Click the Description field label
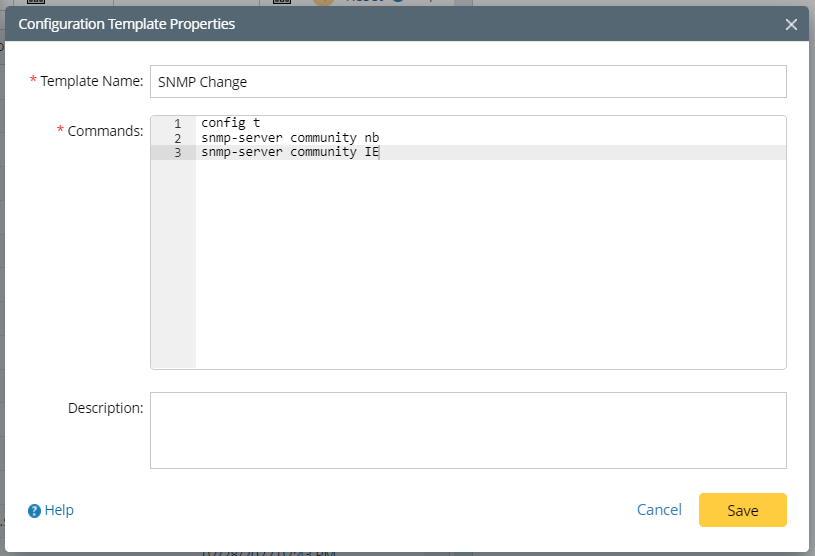815x556 pixels. (106, 408)
